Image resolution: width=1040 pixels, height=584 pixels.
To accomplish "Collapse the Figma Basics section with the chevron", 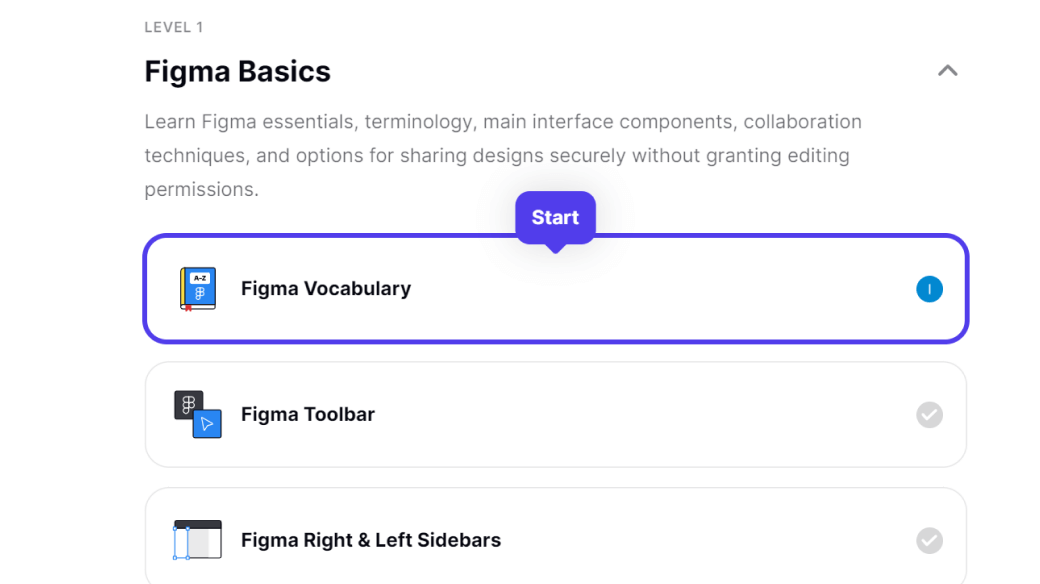I will 947,71.
